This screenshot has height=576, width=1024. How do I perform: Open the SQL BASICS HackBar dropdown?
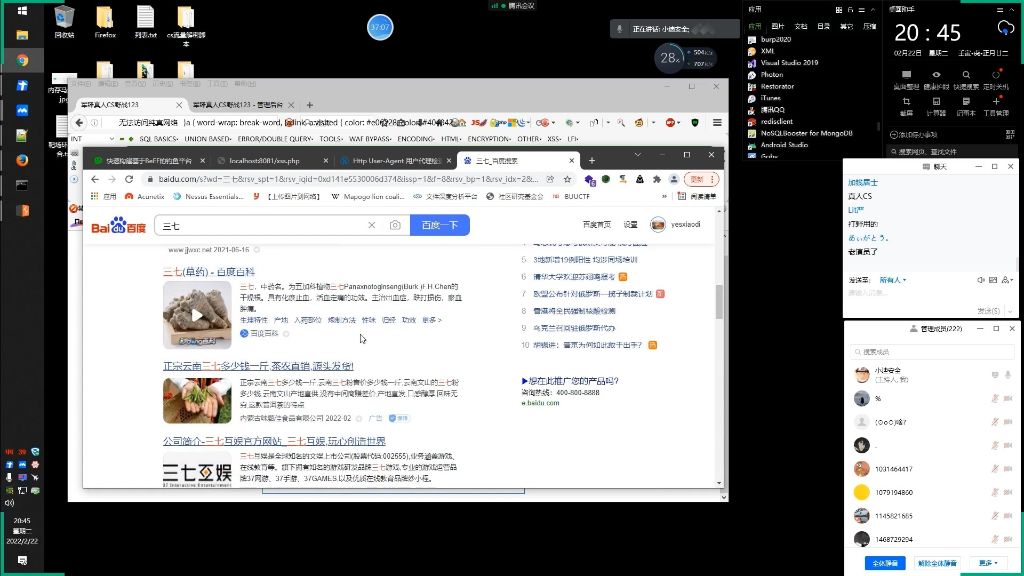point(159,138)
